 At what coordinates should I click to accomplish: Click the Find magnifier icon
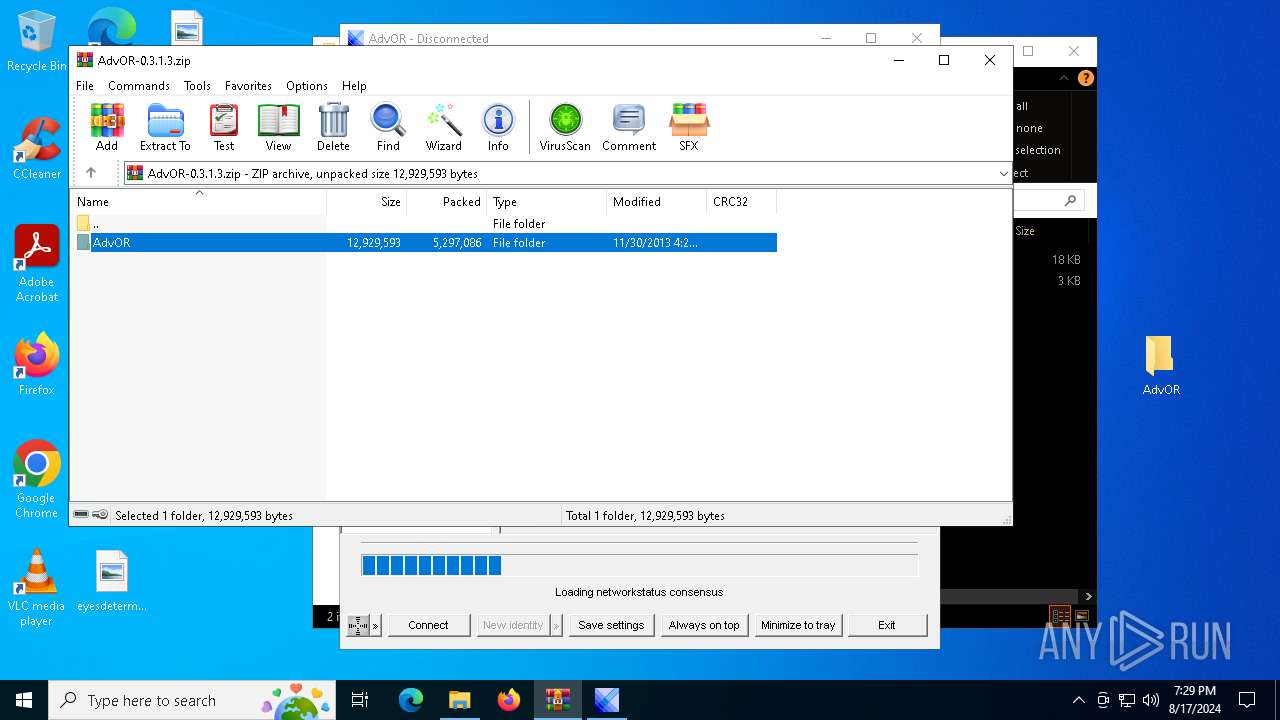[388, 127]
